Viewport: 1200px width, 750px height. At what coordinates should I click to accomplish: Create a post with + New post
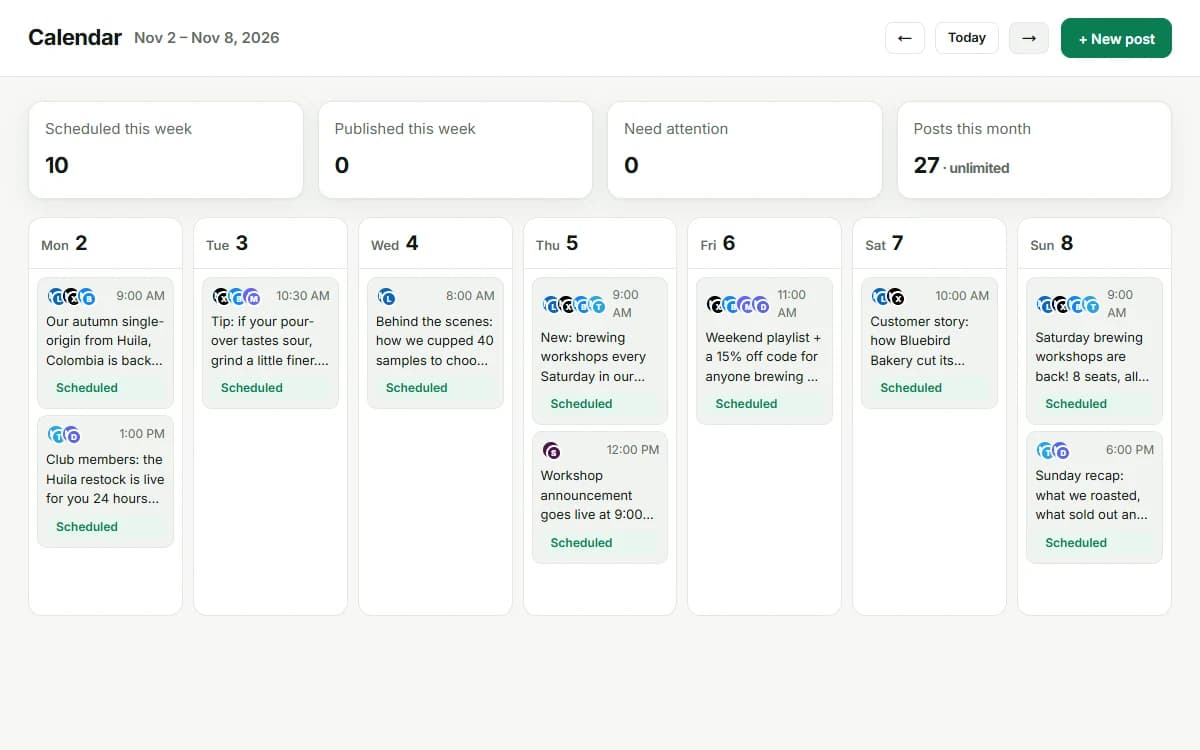1116,38
